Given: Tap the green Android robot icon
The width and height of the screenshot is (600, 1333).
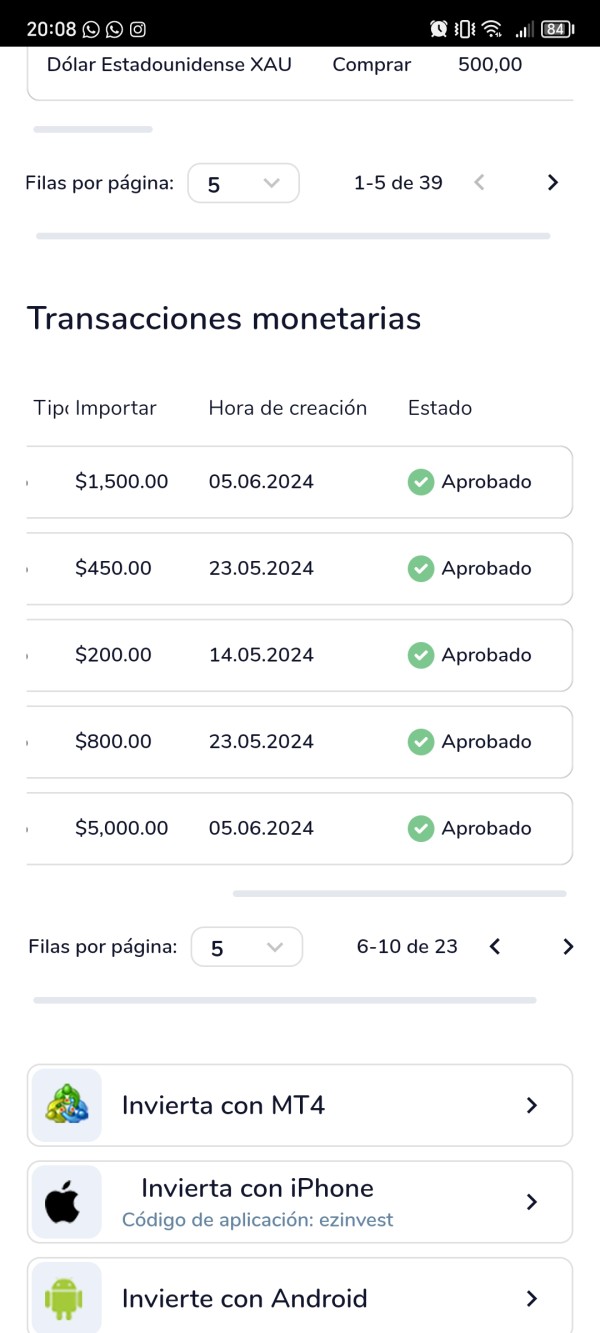Looking at the screenshot, I should coord(67,1298).
